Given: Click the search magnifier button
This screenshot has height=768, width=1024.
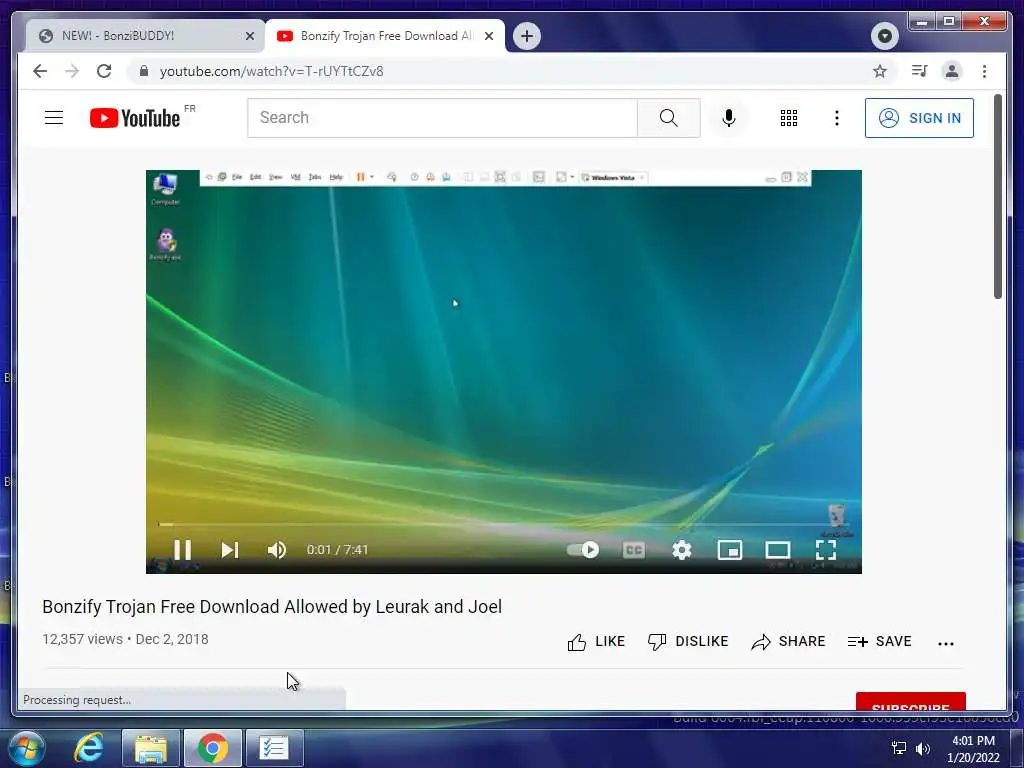Looking at the screenshot, I should [668, 118].
